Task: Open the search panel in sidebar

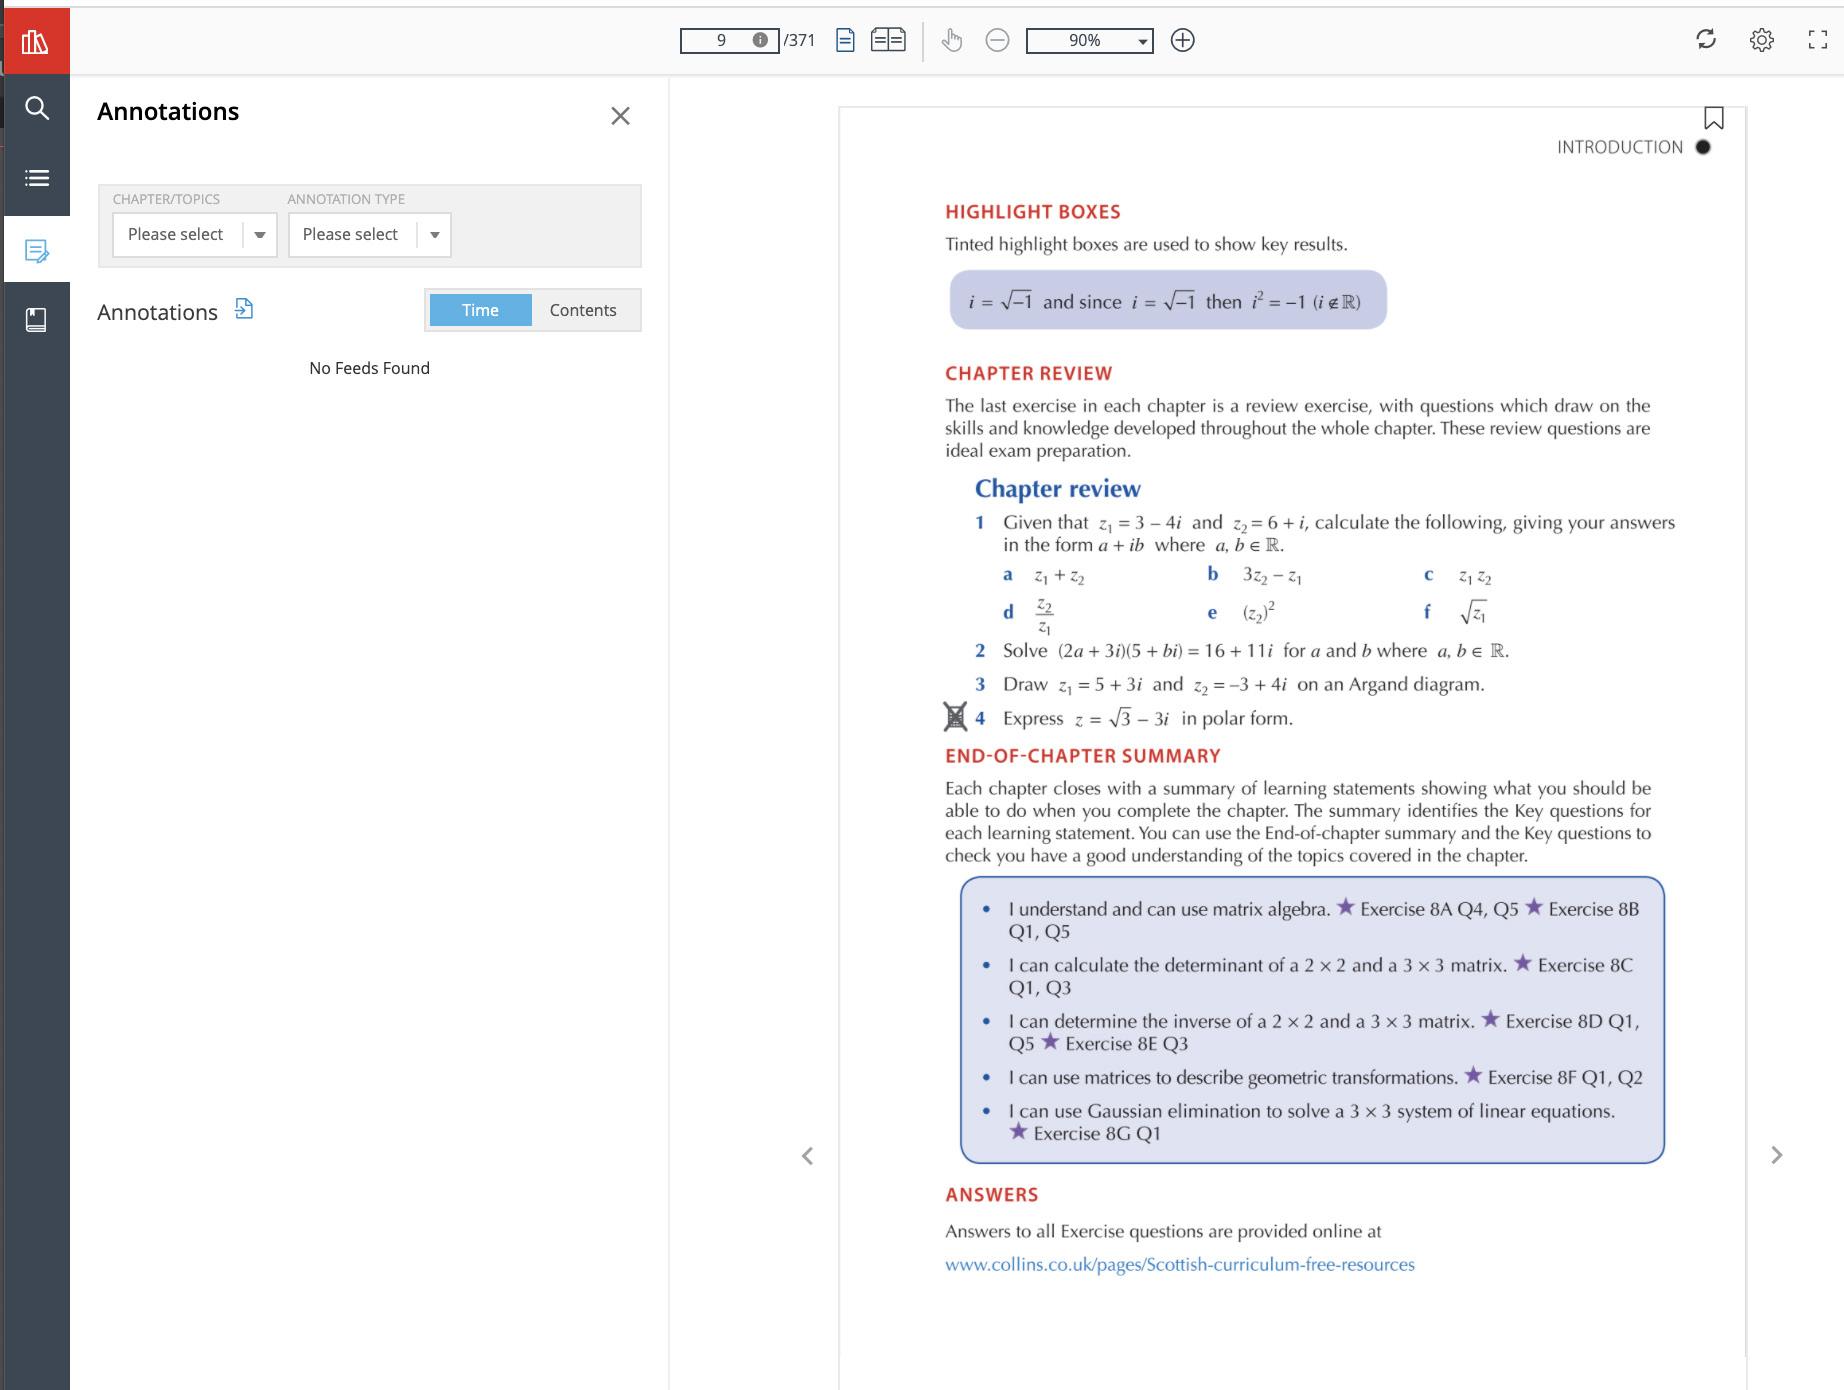Action: coord(36,108)
